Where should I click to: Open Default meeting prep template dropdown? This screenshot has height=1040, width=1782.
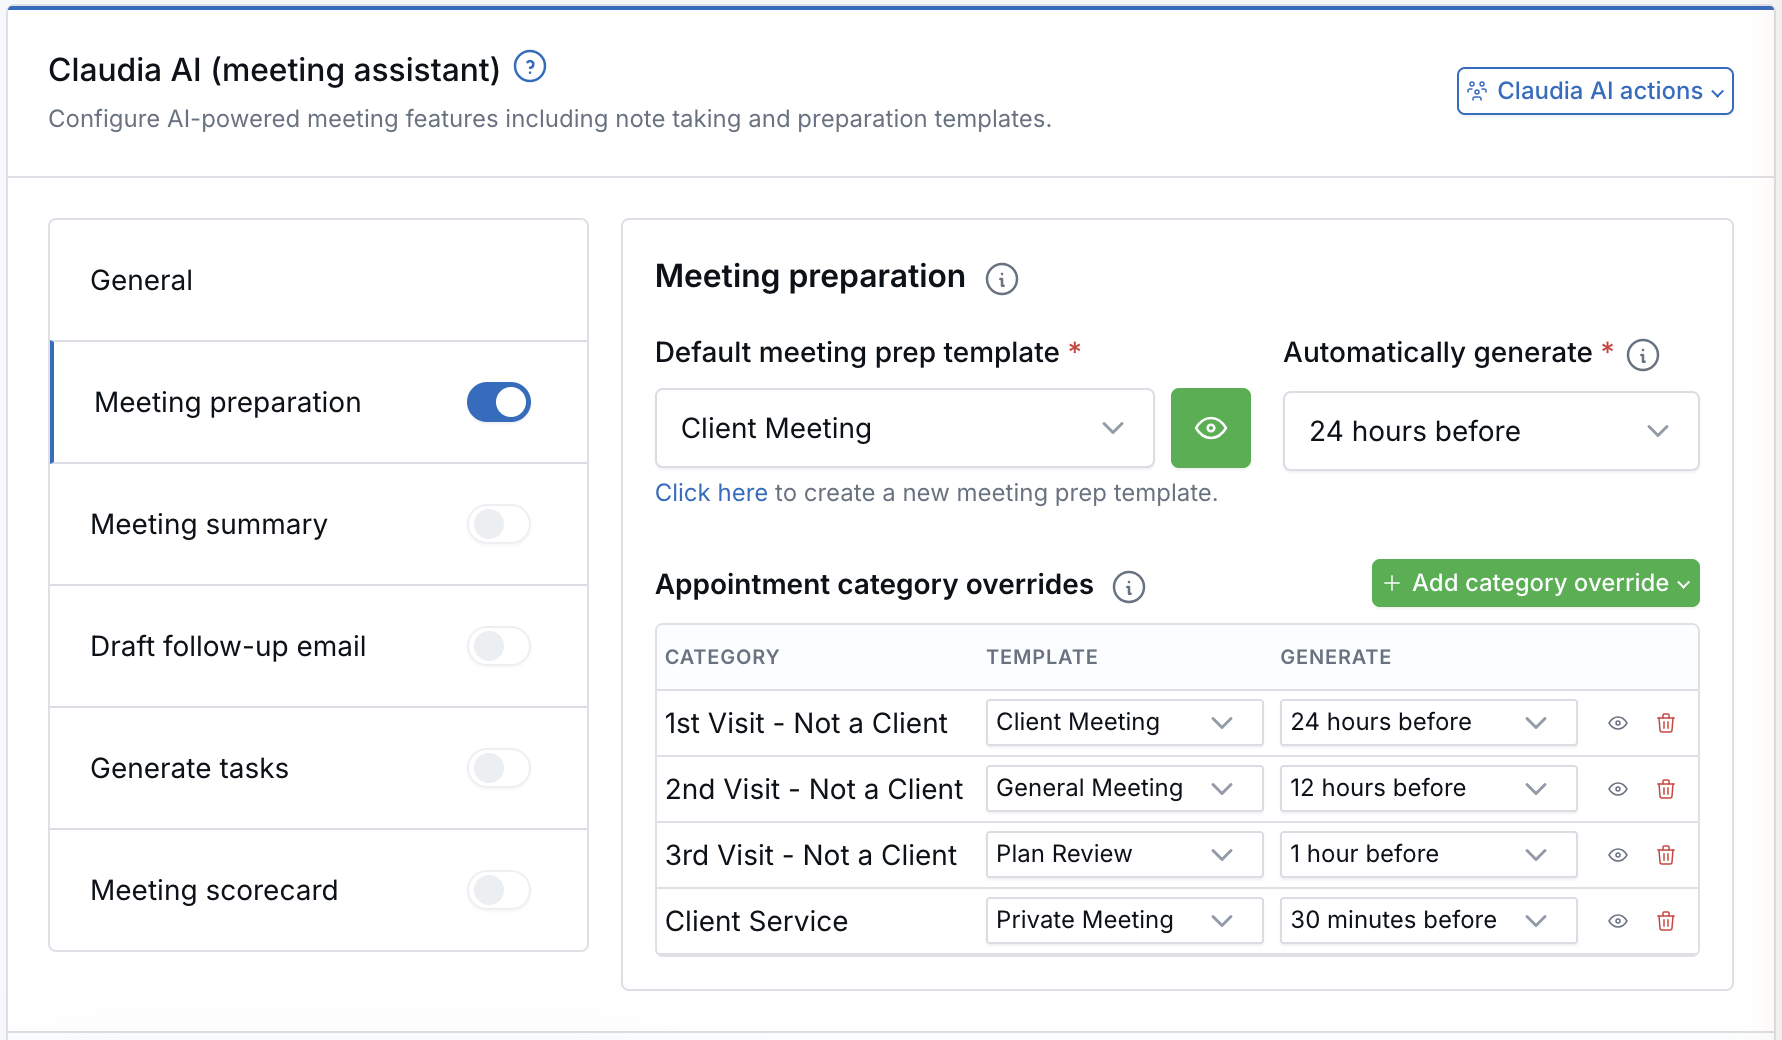point(904,428)
